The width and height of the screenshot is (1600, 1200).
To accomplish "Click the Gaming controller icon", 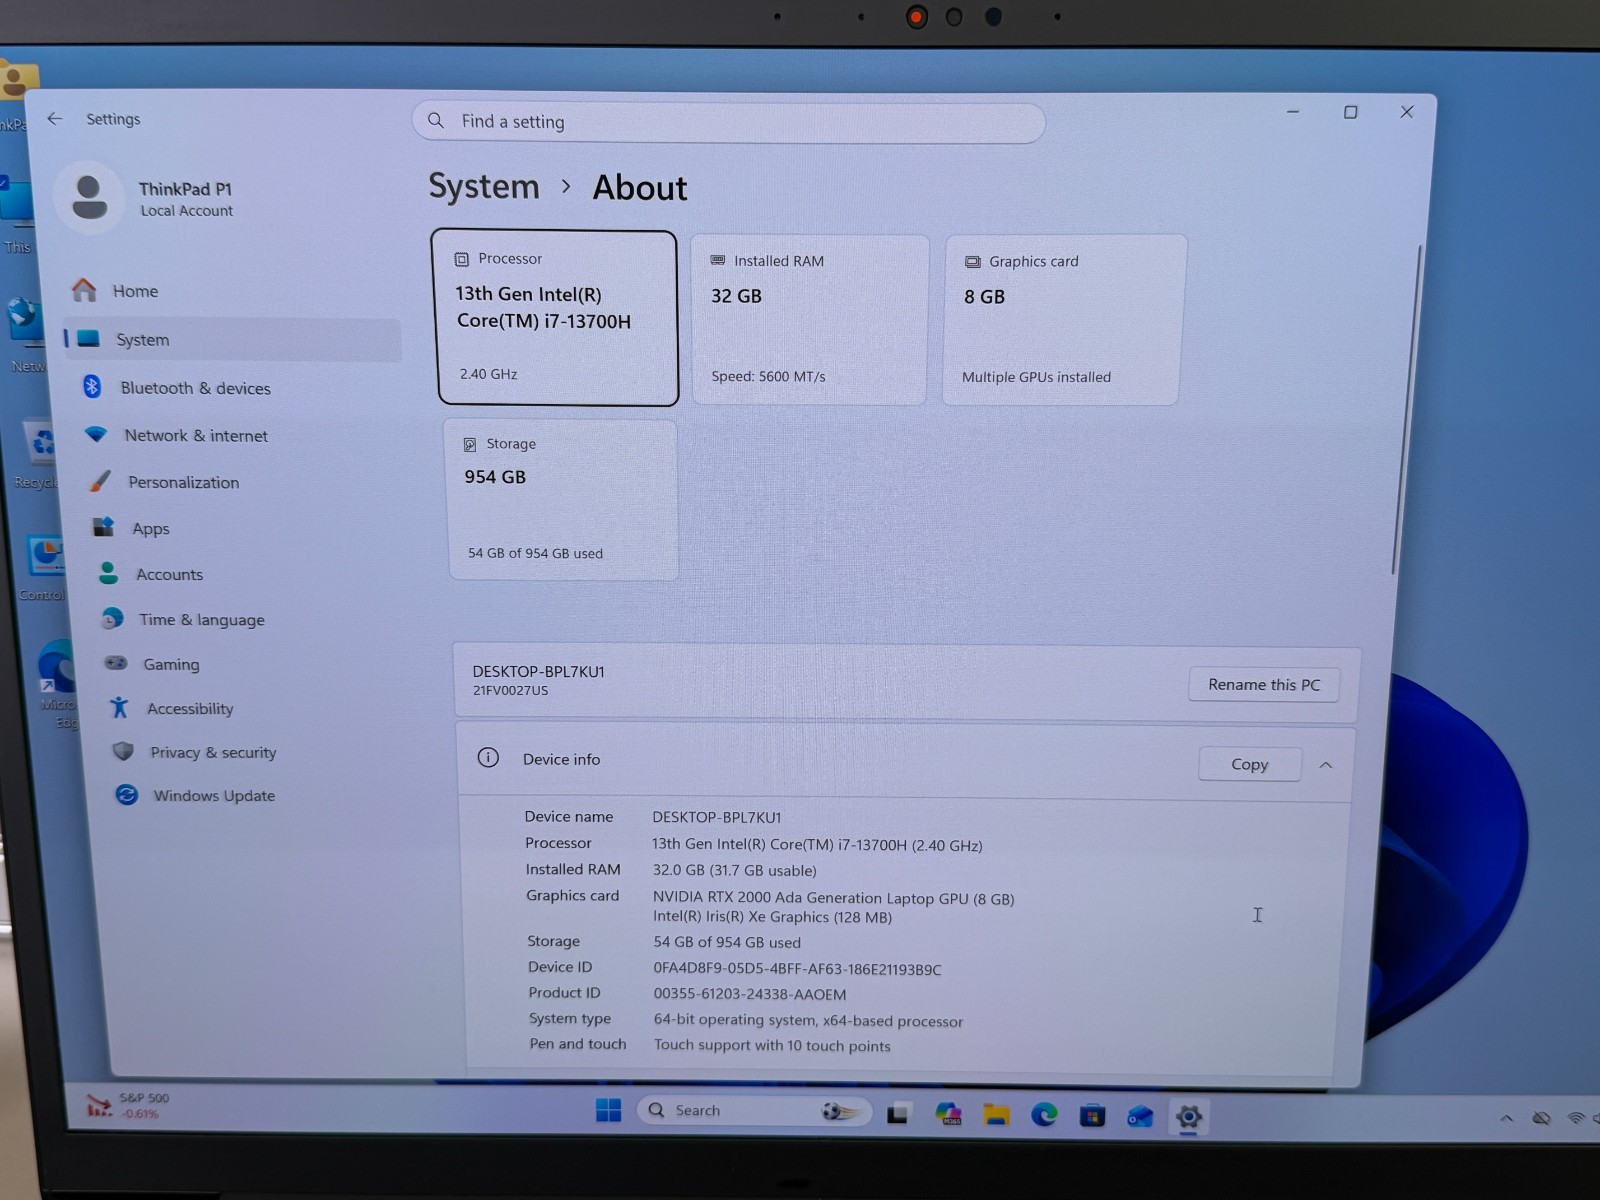I will point(116,663).
